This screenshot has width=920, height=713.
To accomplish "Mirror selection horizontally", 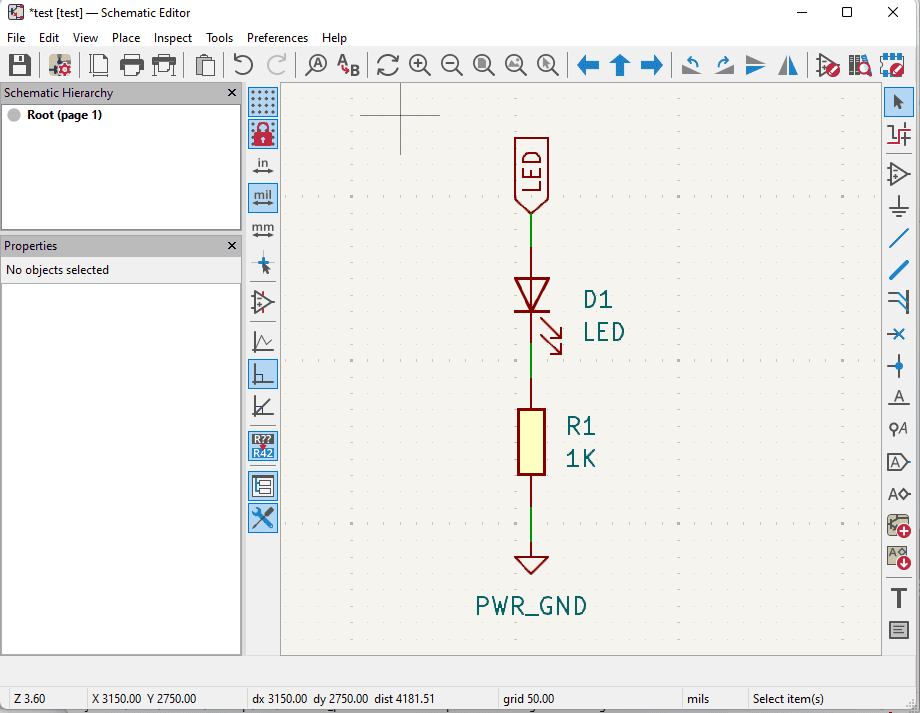I will coord(788,65).
